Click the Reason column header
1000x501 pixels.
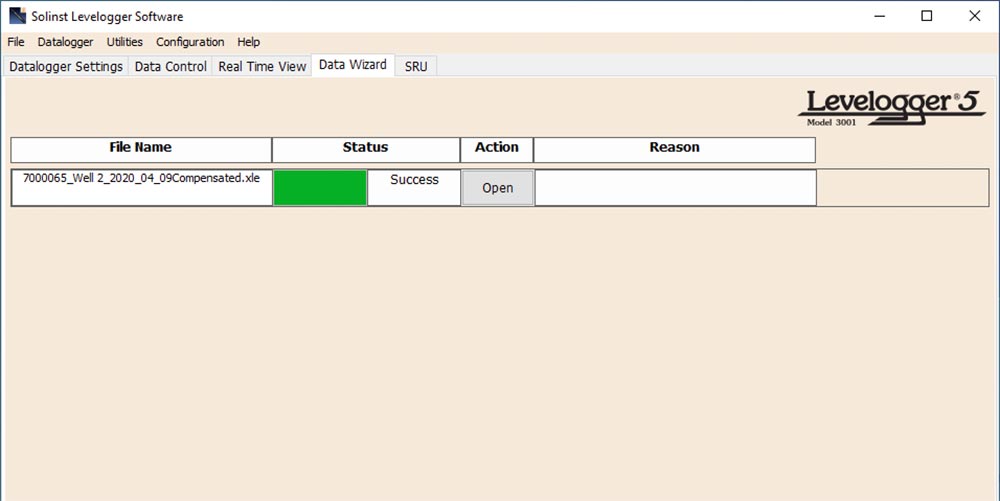coord(674,148)
